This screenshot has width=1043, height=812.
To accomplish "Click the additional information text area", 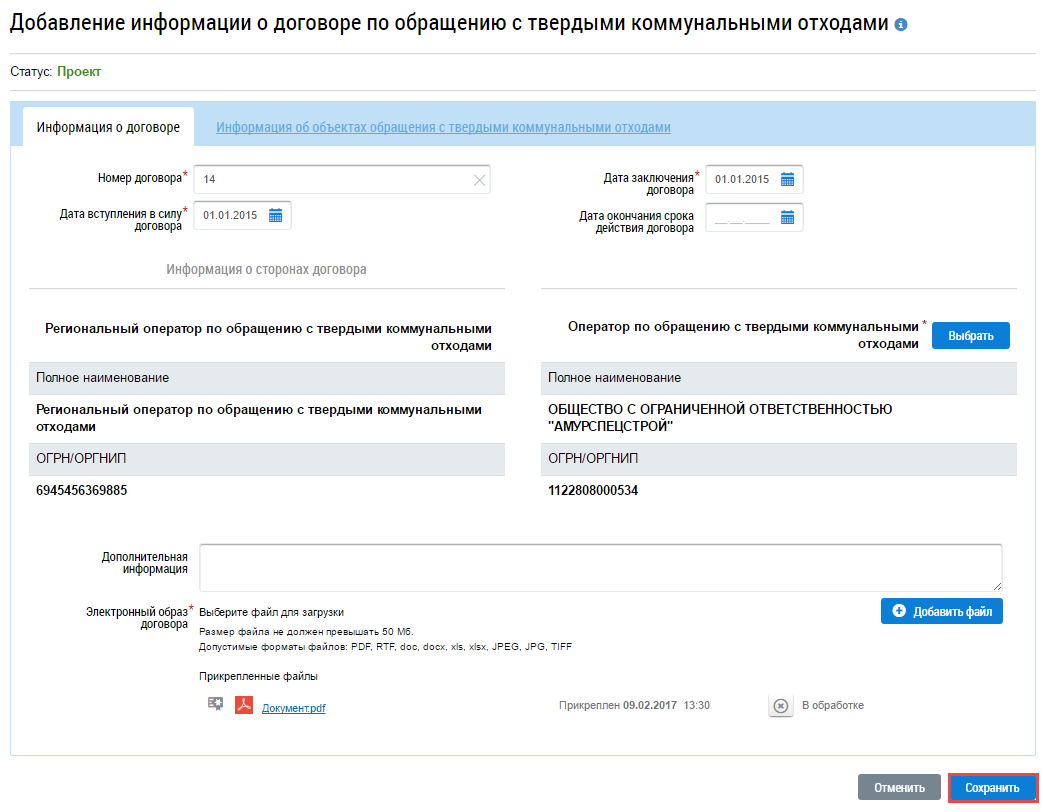I will [601, 567].
